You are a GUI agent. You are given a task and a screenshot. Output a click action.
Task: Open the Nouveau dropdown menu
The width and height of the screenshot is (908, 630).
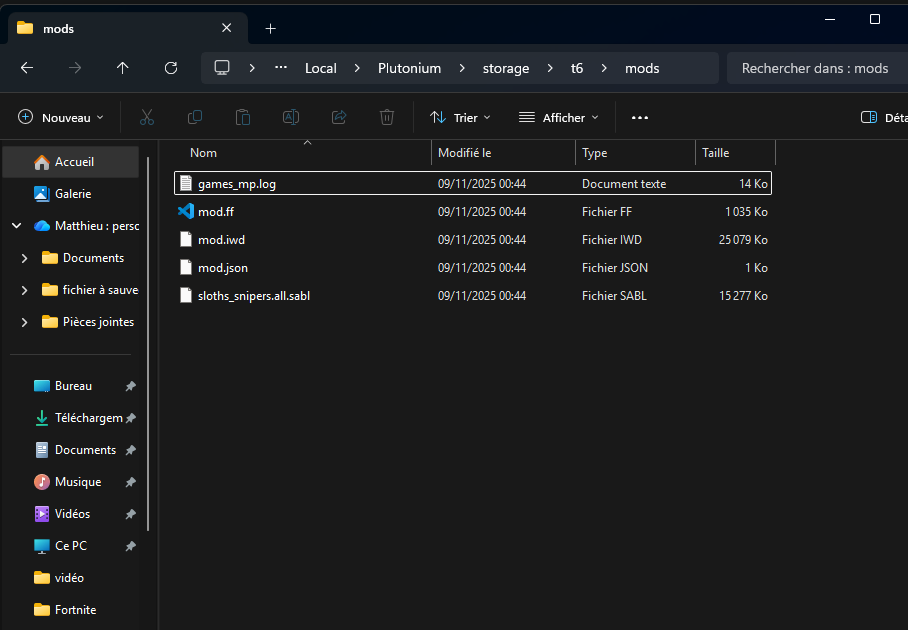click(x=61, y=118)
